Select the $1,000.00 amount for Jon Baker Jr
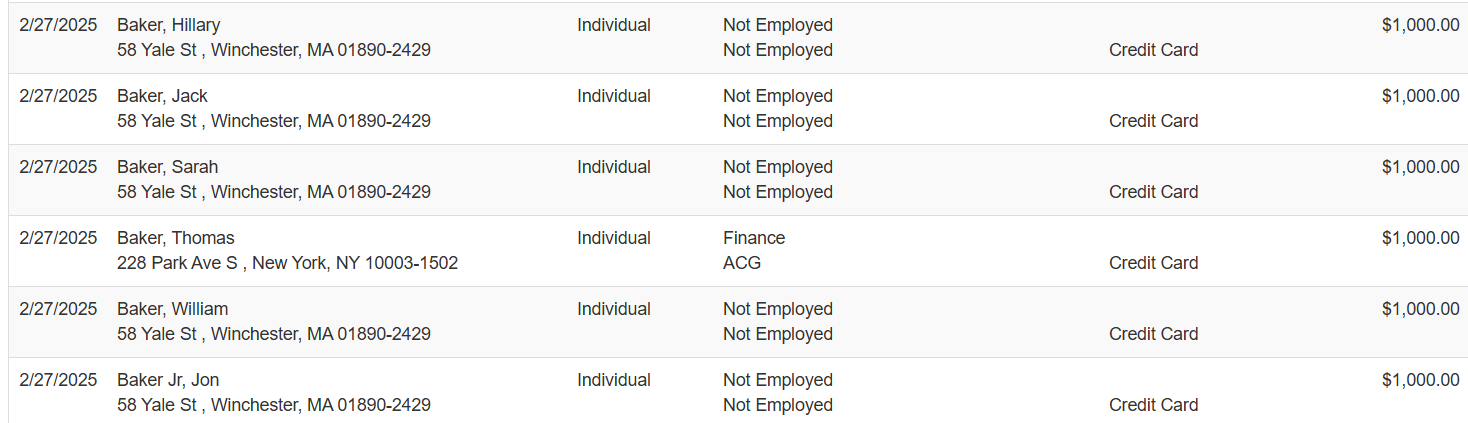Image resolution: width=1468 pixels, height=423 pixels. point(1420,380)
